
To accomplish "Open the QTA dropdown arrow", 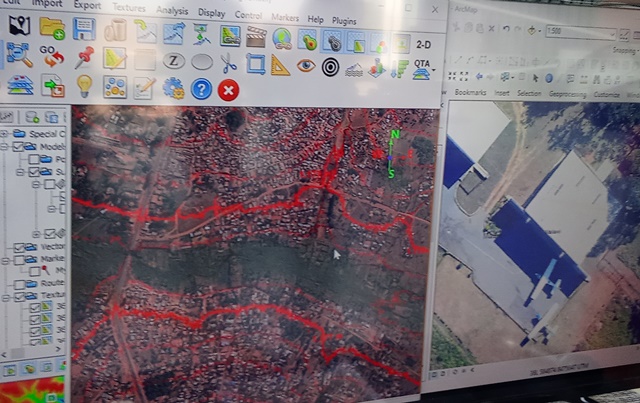I will 434,70.
